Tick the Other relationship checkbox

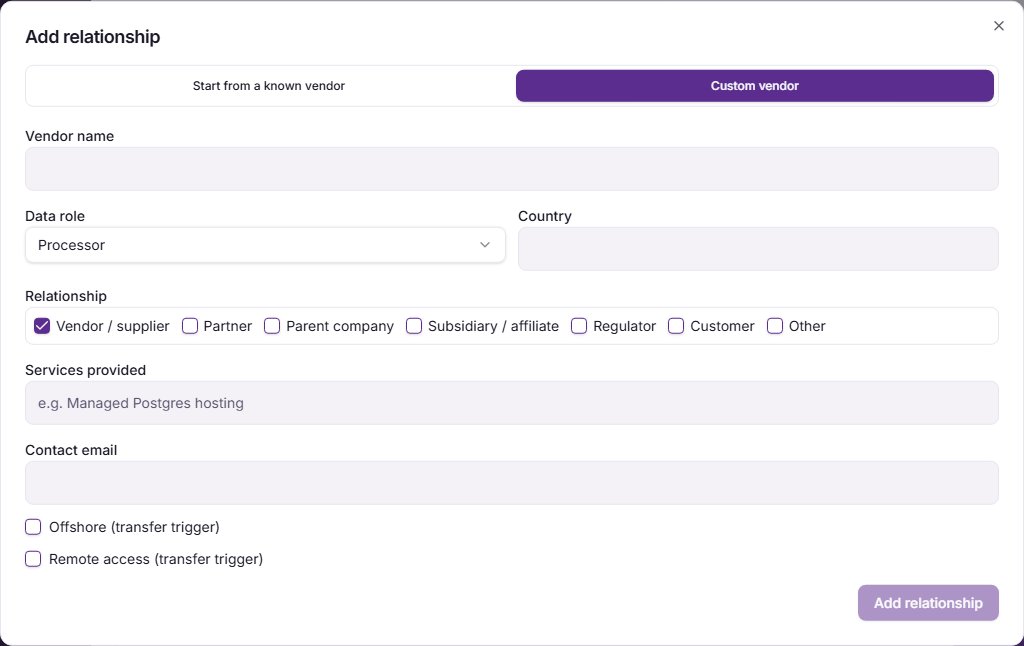coord(775,326)
